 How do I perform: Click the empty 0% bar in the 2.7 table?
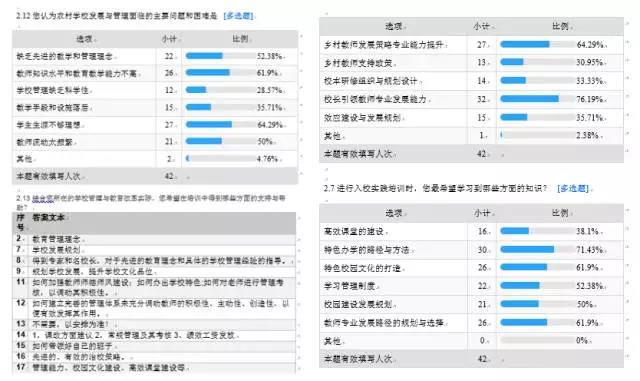point(538,340)
